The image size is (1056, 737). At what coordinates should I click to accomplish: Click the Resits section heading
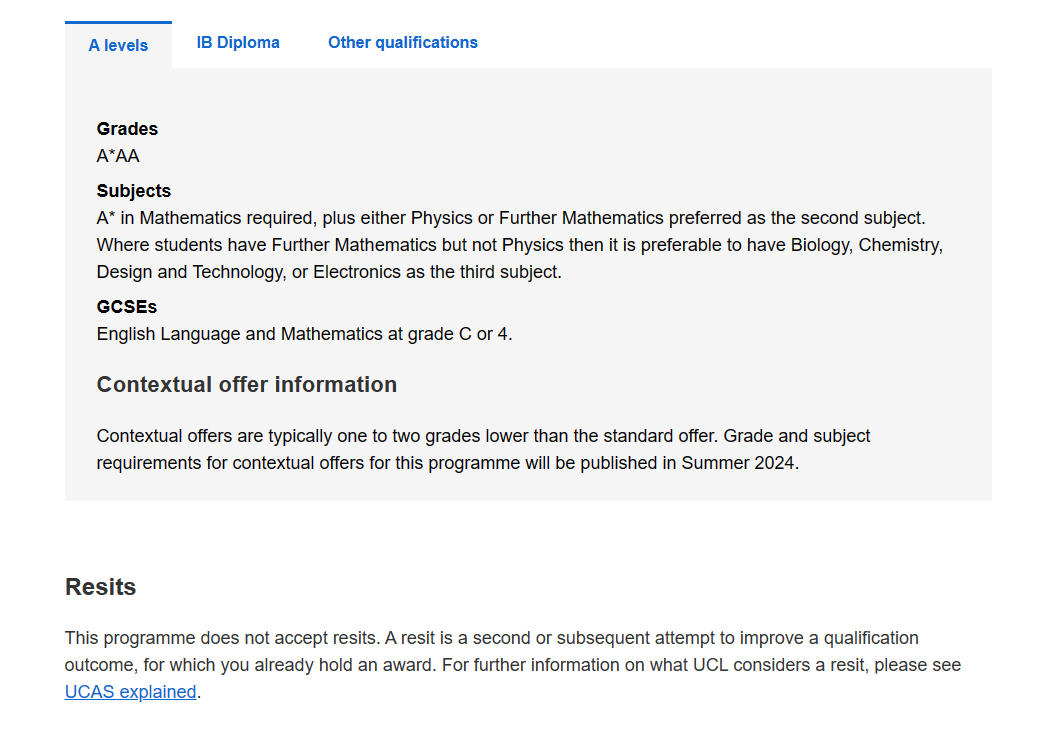coord(100,587)
